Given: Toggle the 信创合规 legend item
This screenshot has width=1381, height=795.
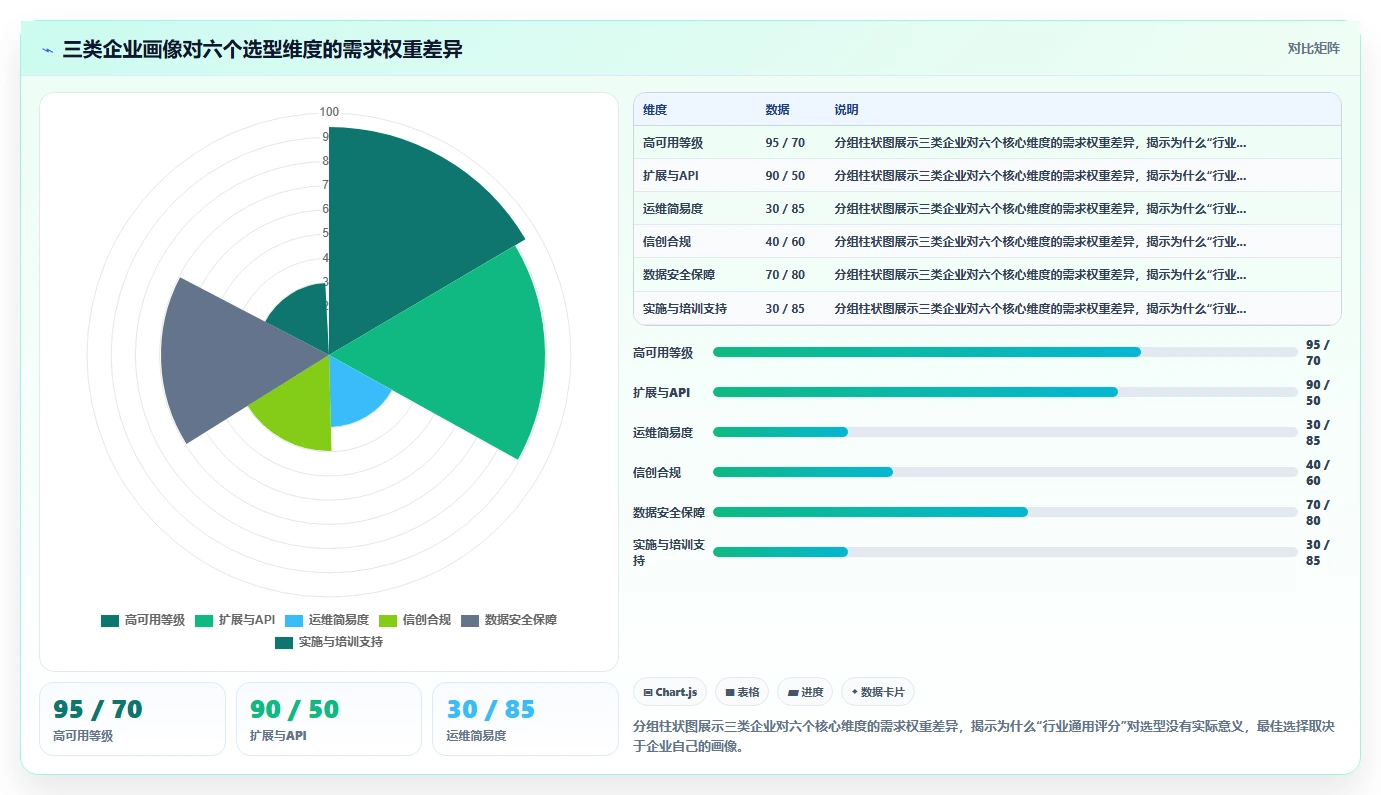Looking at the screenshot, I should pos(415,620).
